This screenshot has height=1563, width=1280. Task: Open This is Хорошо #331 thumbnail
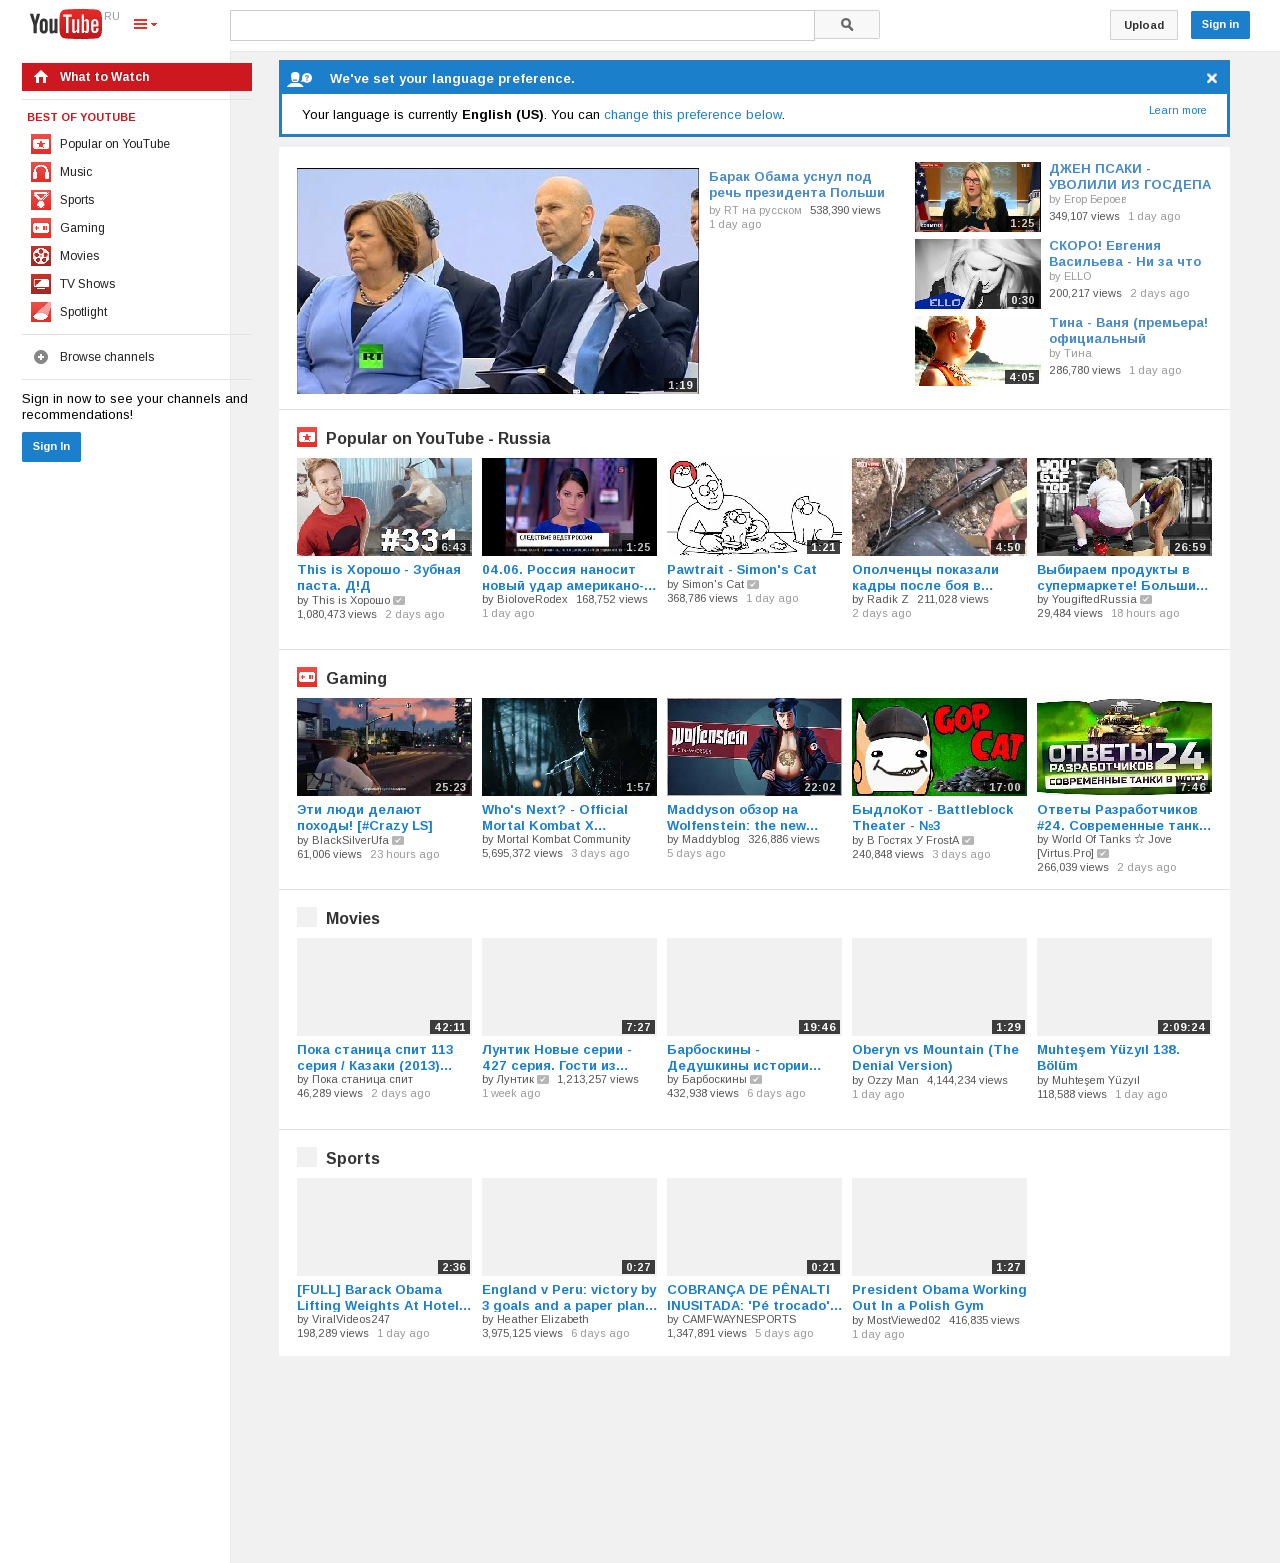384,507
